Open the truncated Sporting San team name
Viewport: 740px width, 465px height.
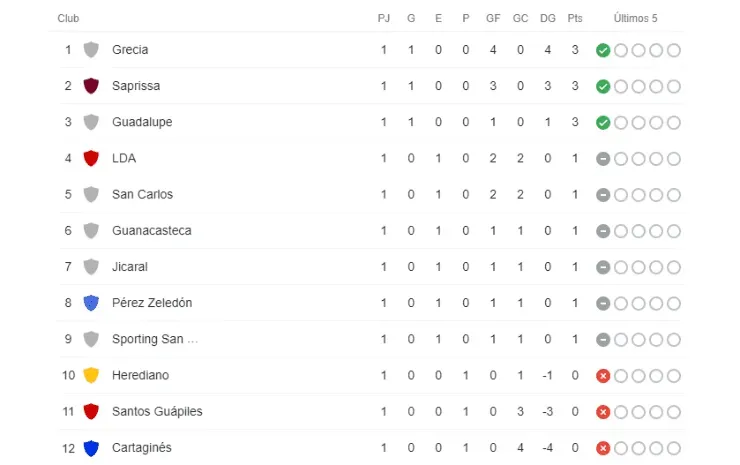tap(155, 339)
